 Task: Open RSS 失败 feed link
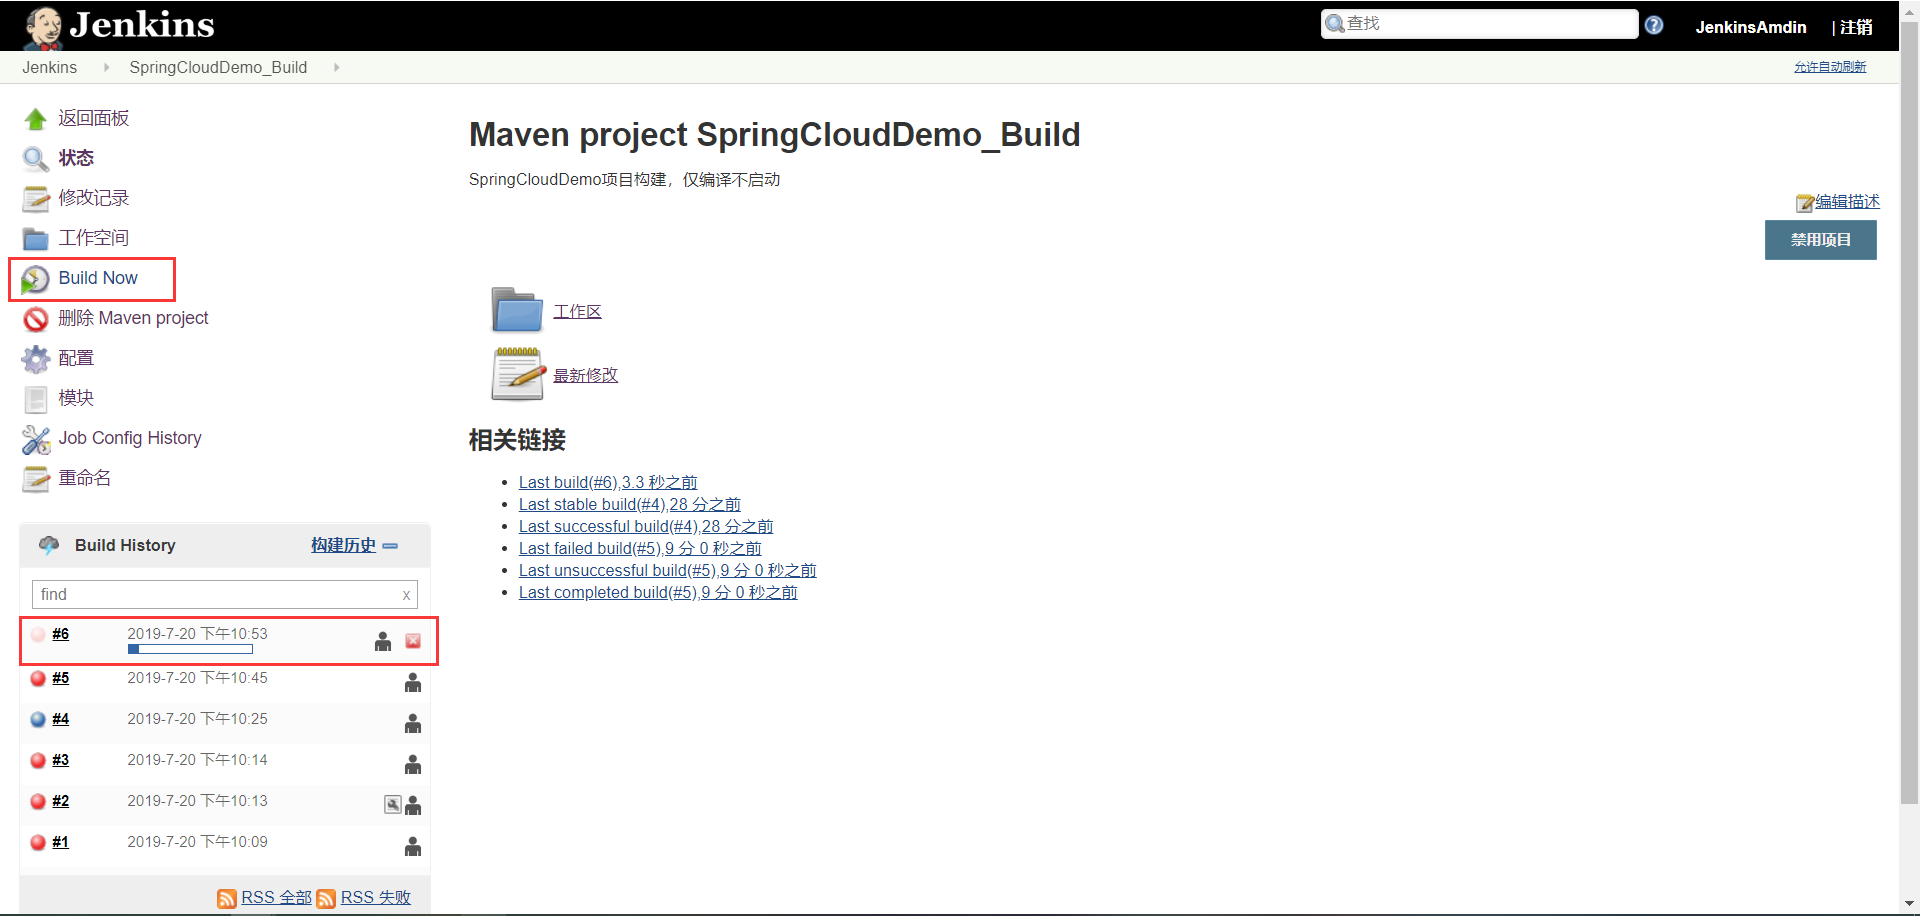click(376, 897)
